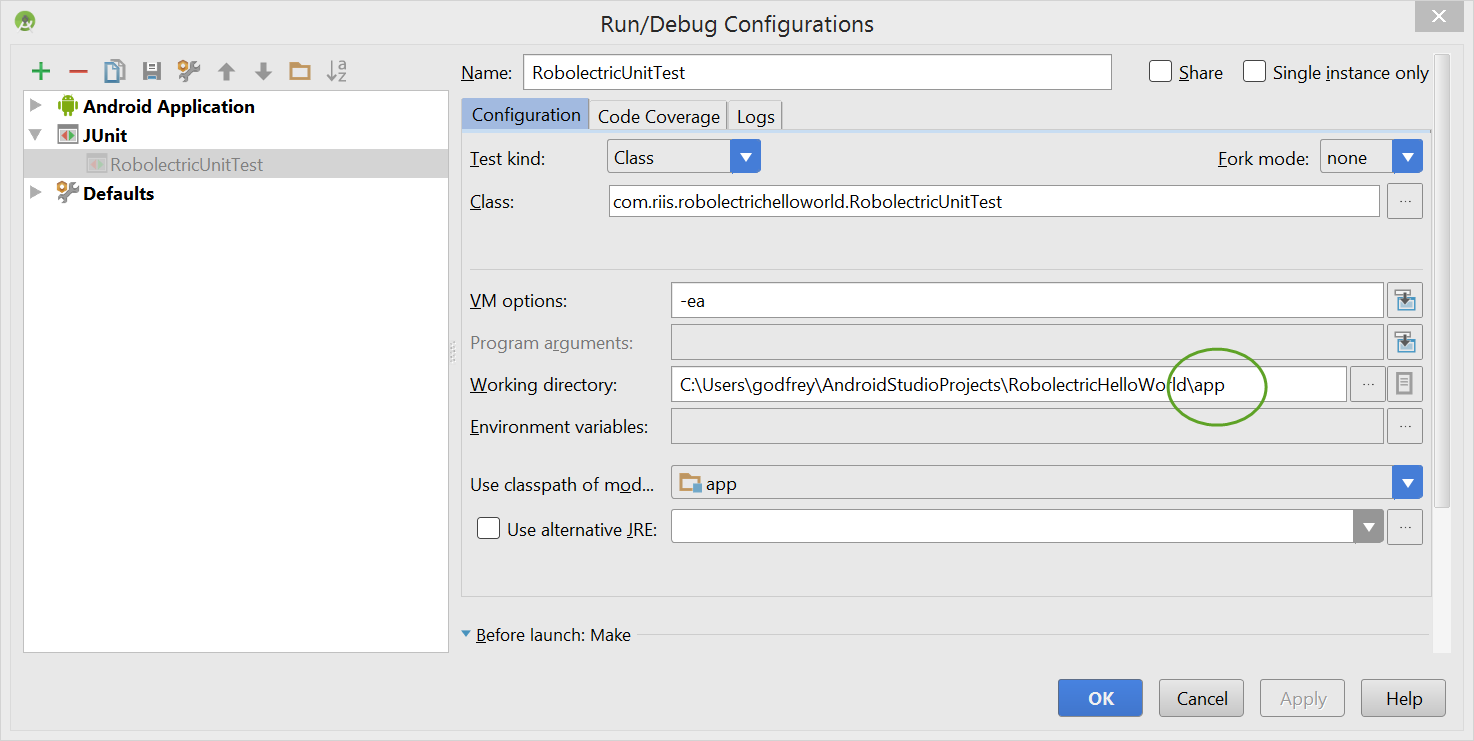1474x741 pixels.
Task: Open Use classpath of module dropdown
Action: point(1407,484)
